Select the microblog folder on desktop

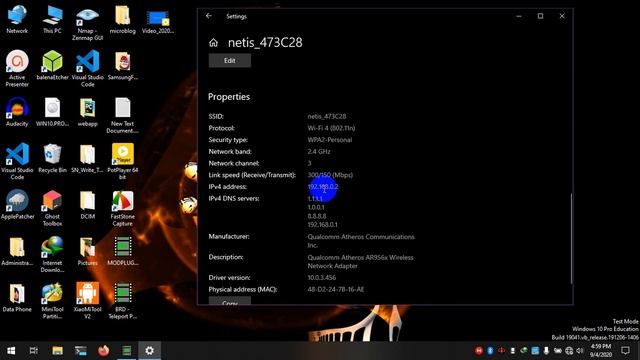click(x=122, y=20)
